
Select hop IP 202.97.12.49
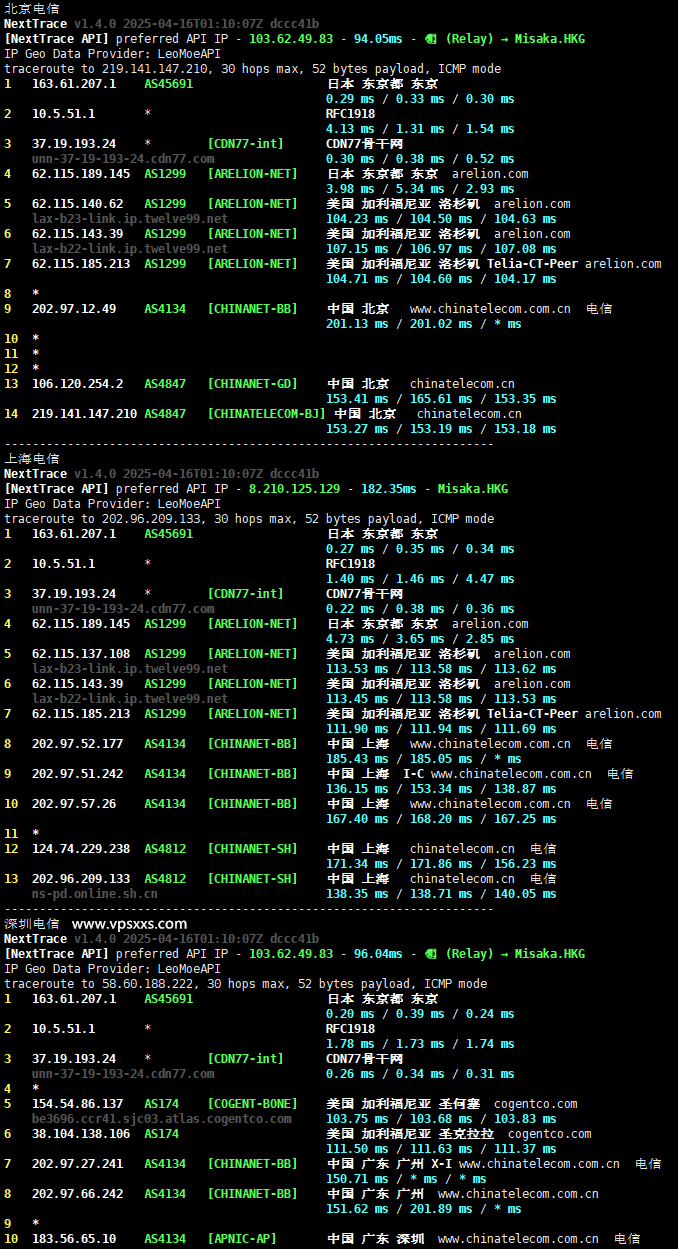tap(74, 309)
